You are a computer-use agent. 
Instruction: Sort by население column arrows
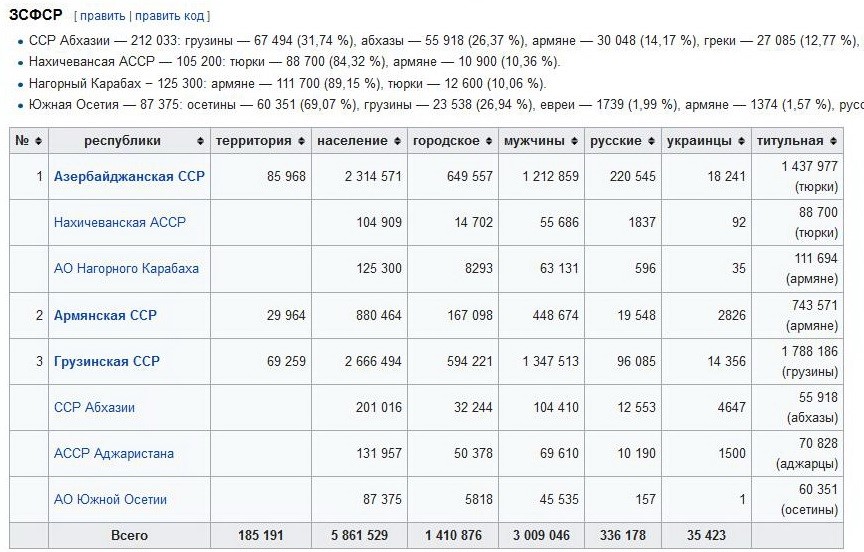pos(397,141)
